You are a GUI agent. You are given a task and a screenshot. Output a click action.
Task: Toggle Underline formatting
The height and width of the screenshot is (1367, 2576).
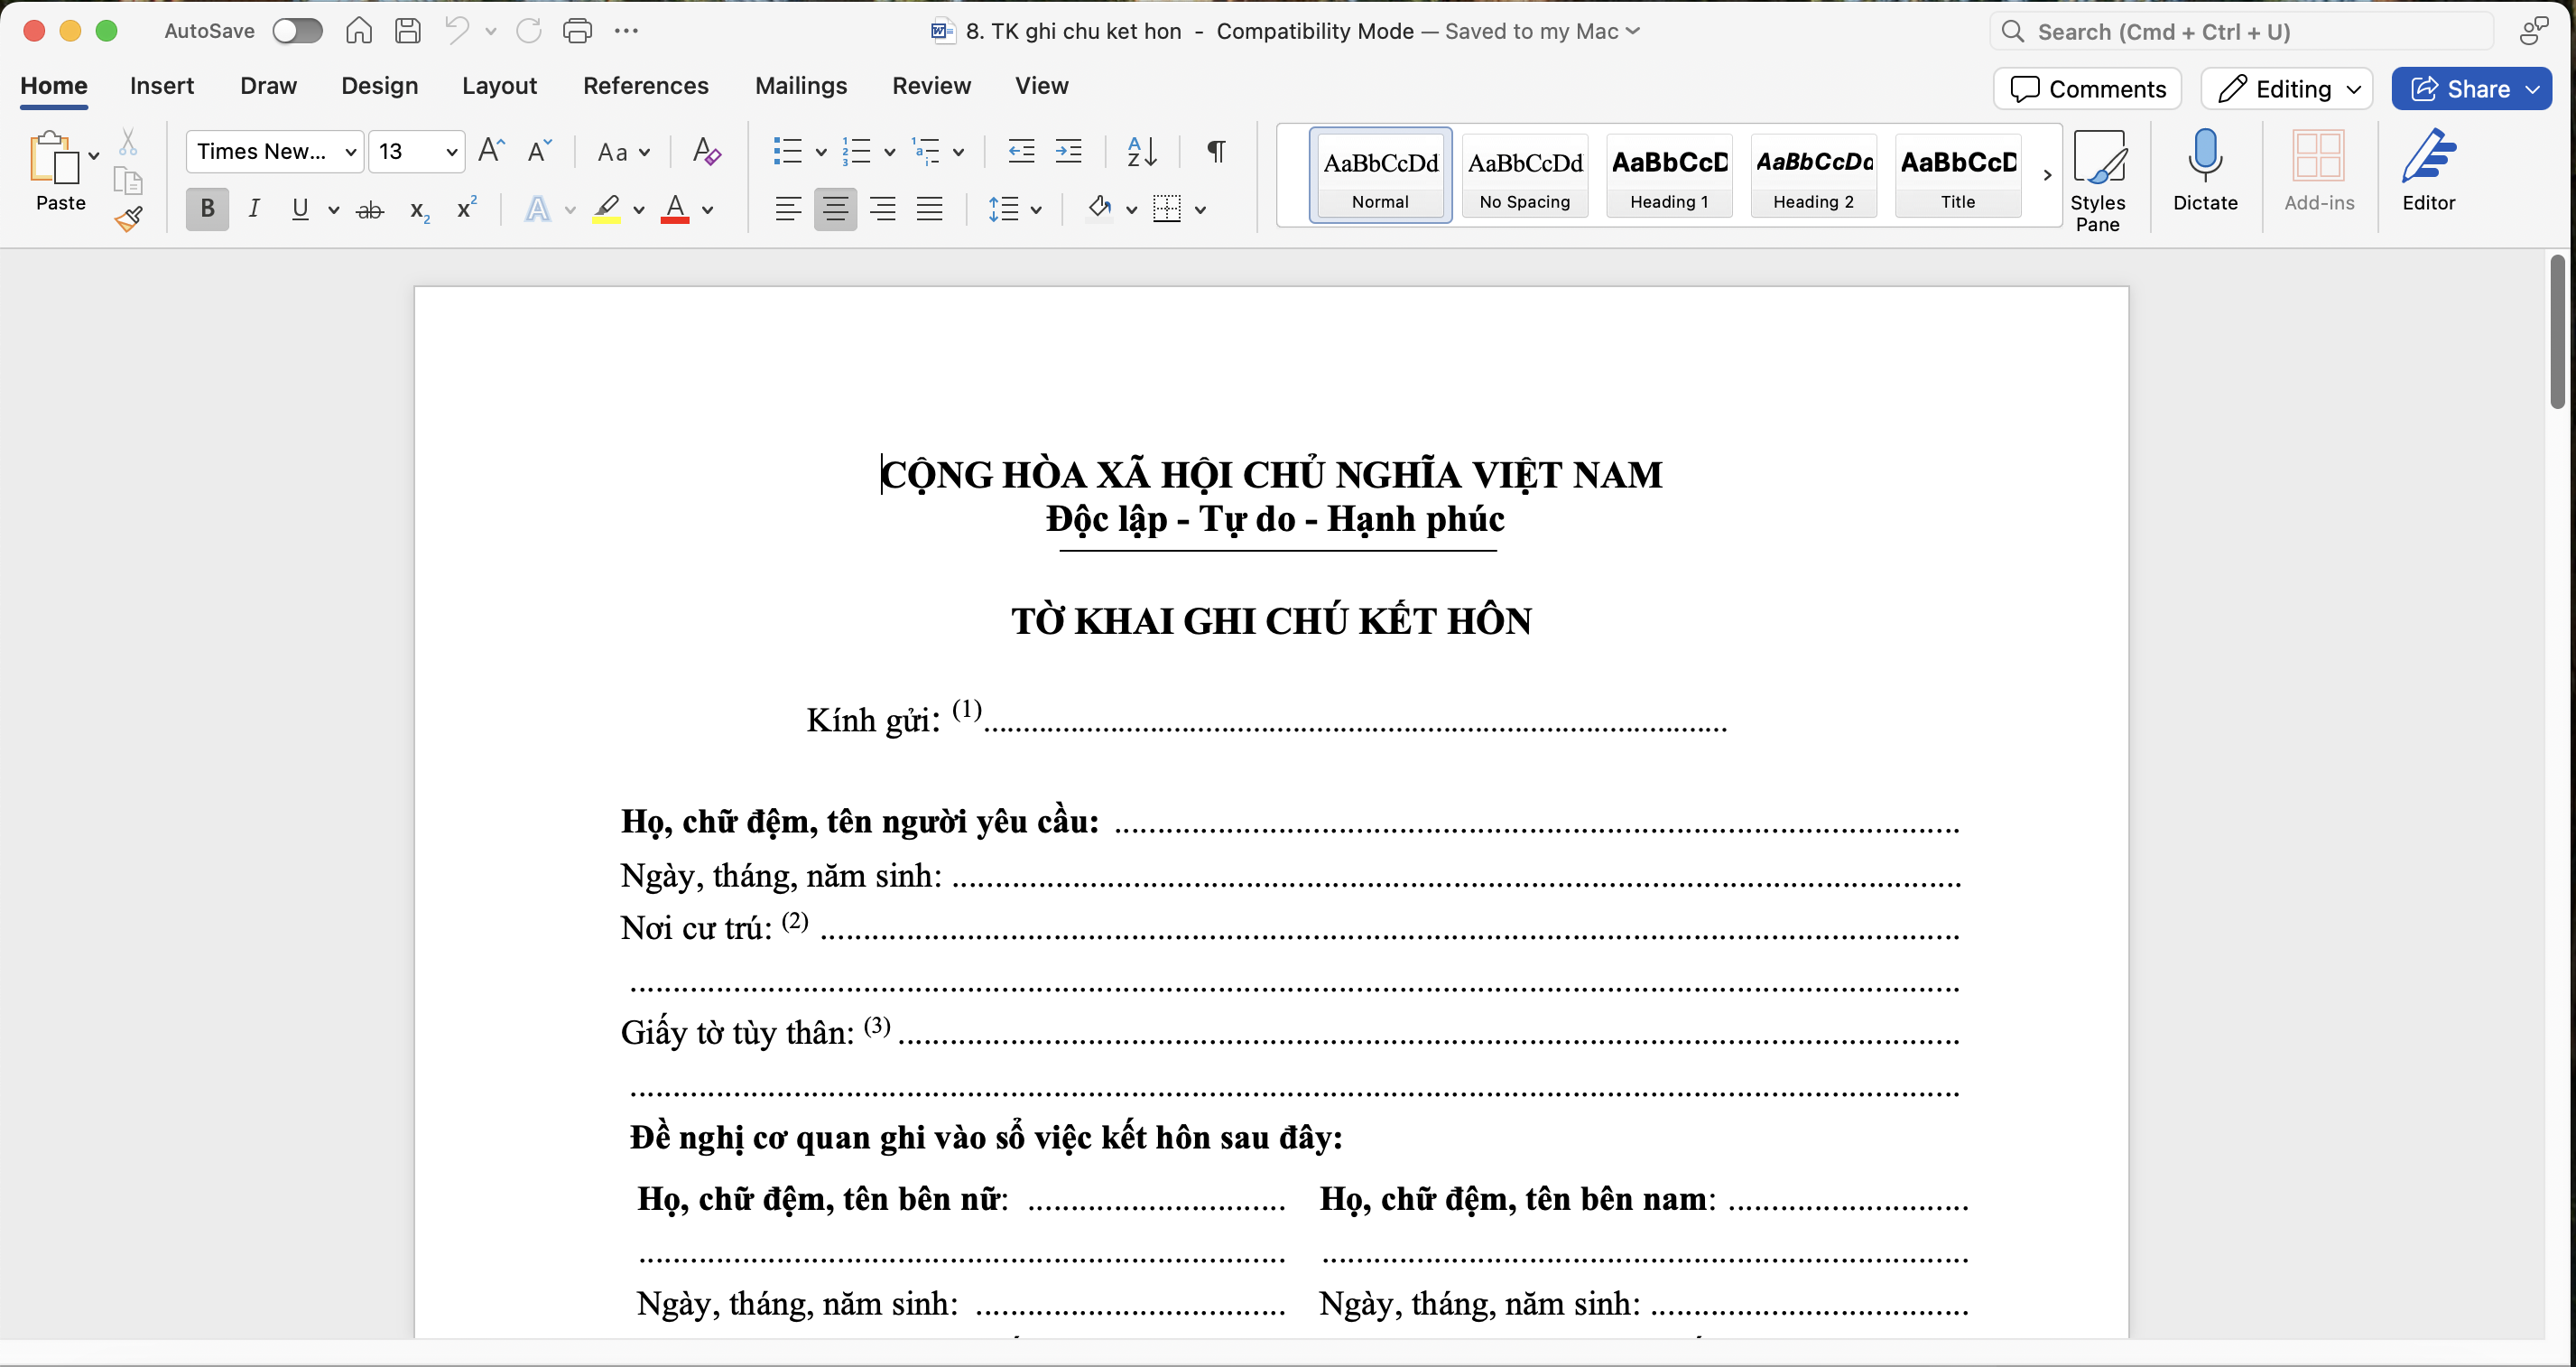click(x=300, y=209)
